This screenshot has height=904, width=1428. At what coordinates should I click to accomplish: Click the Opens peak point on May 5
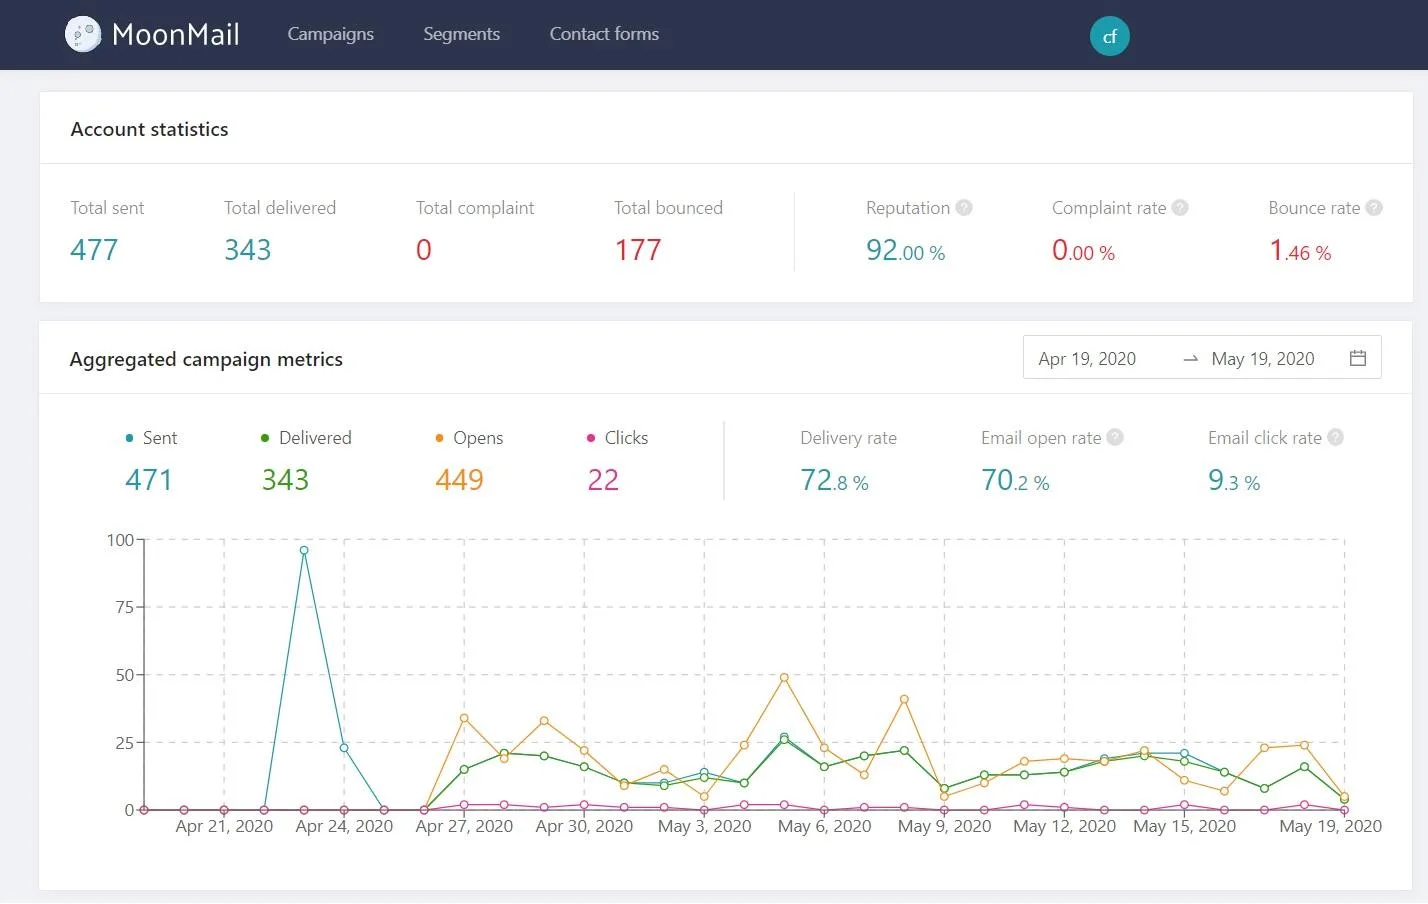(784, 677)
